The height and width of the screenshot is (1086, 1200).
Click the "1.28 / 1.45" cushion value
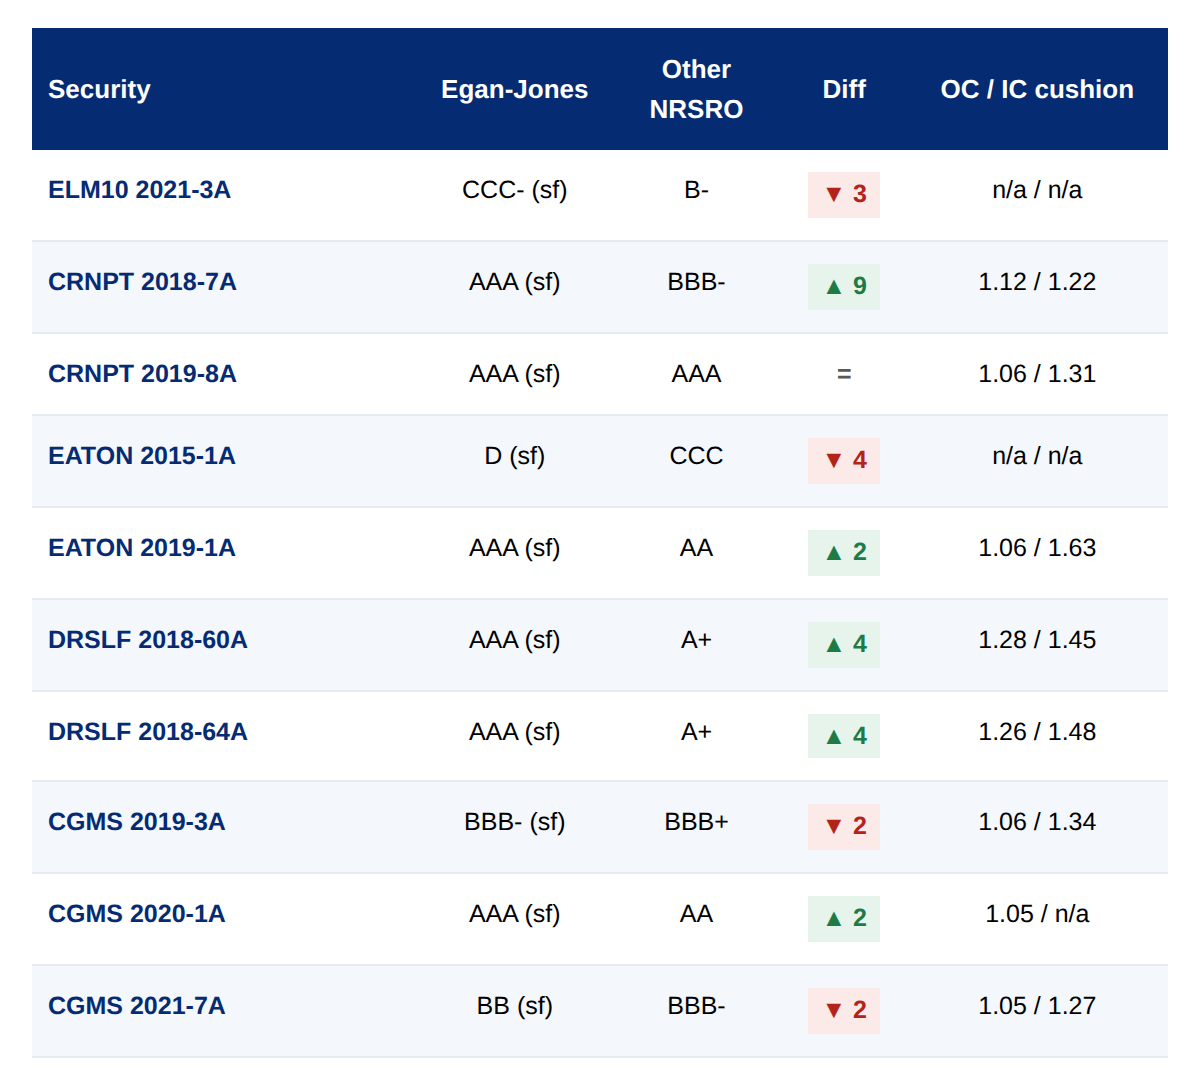(1037, 640)
